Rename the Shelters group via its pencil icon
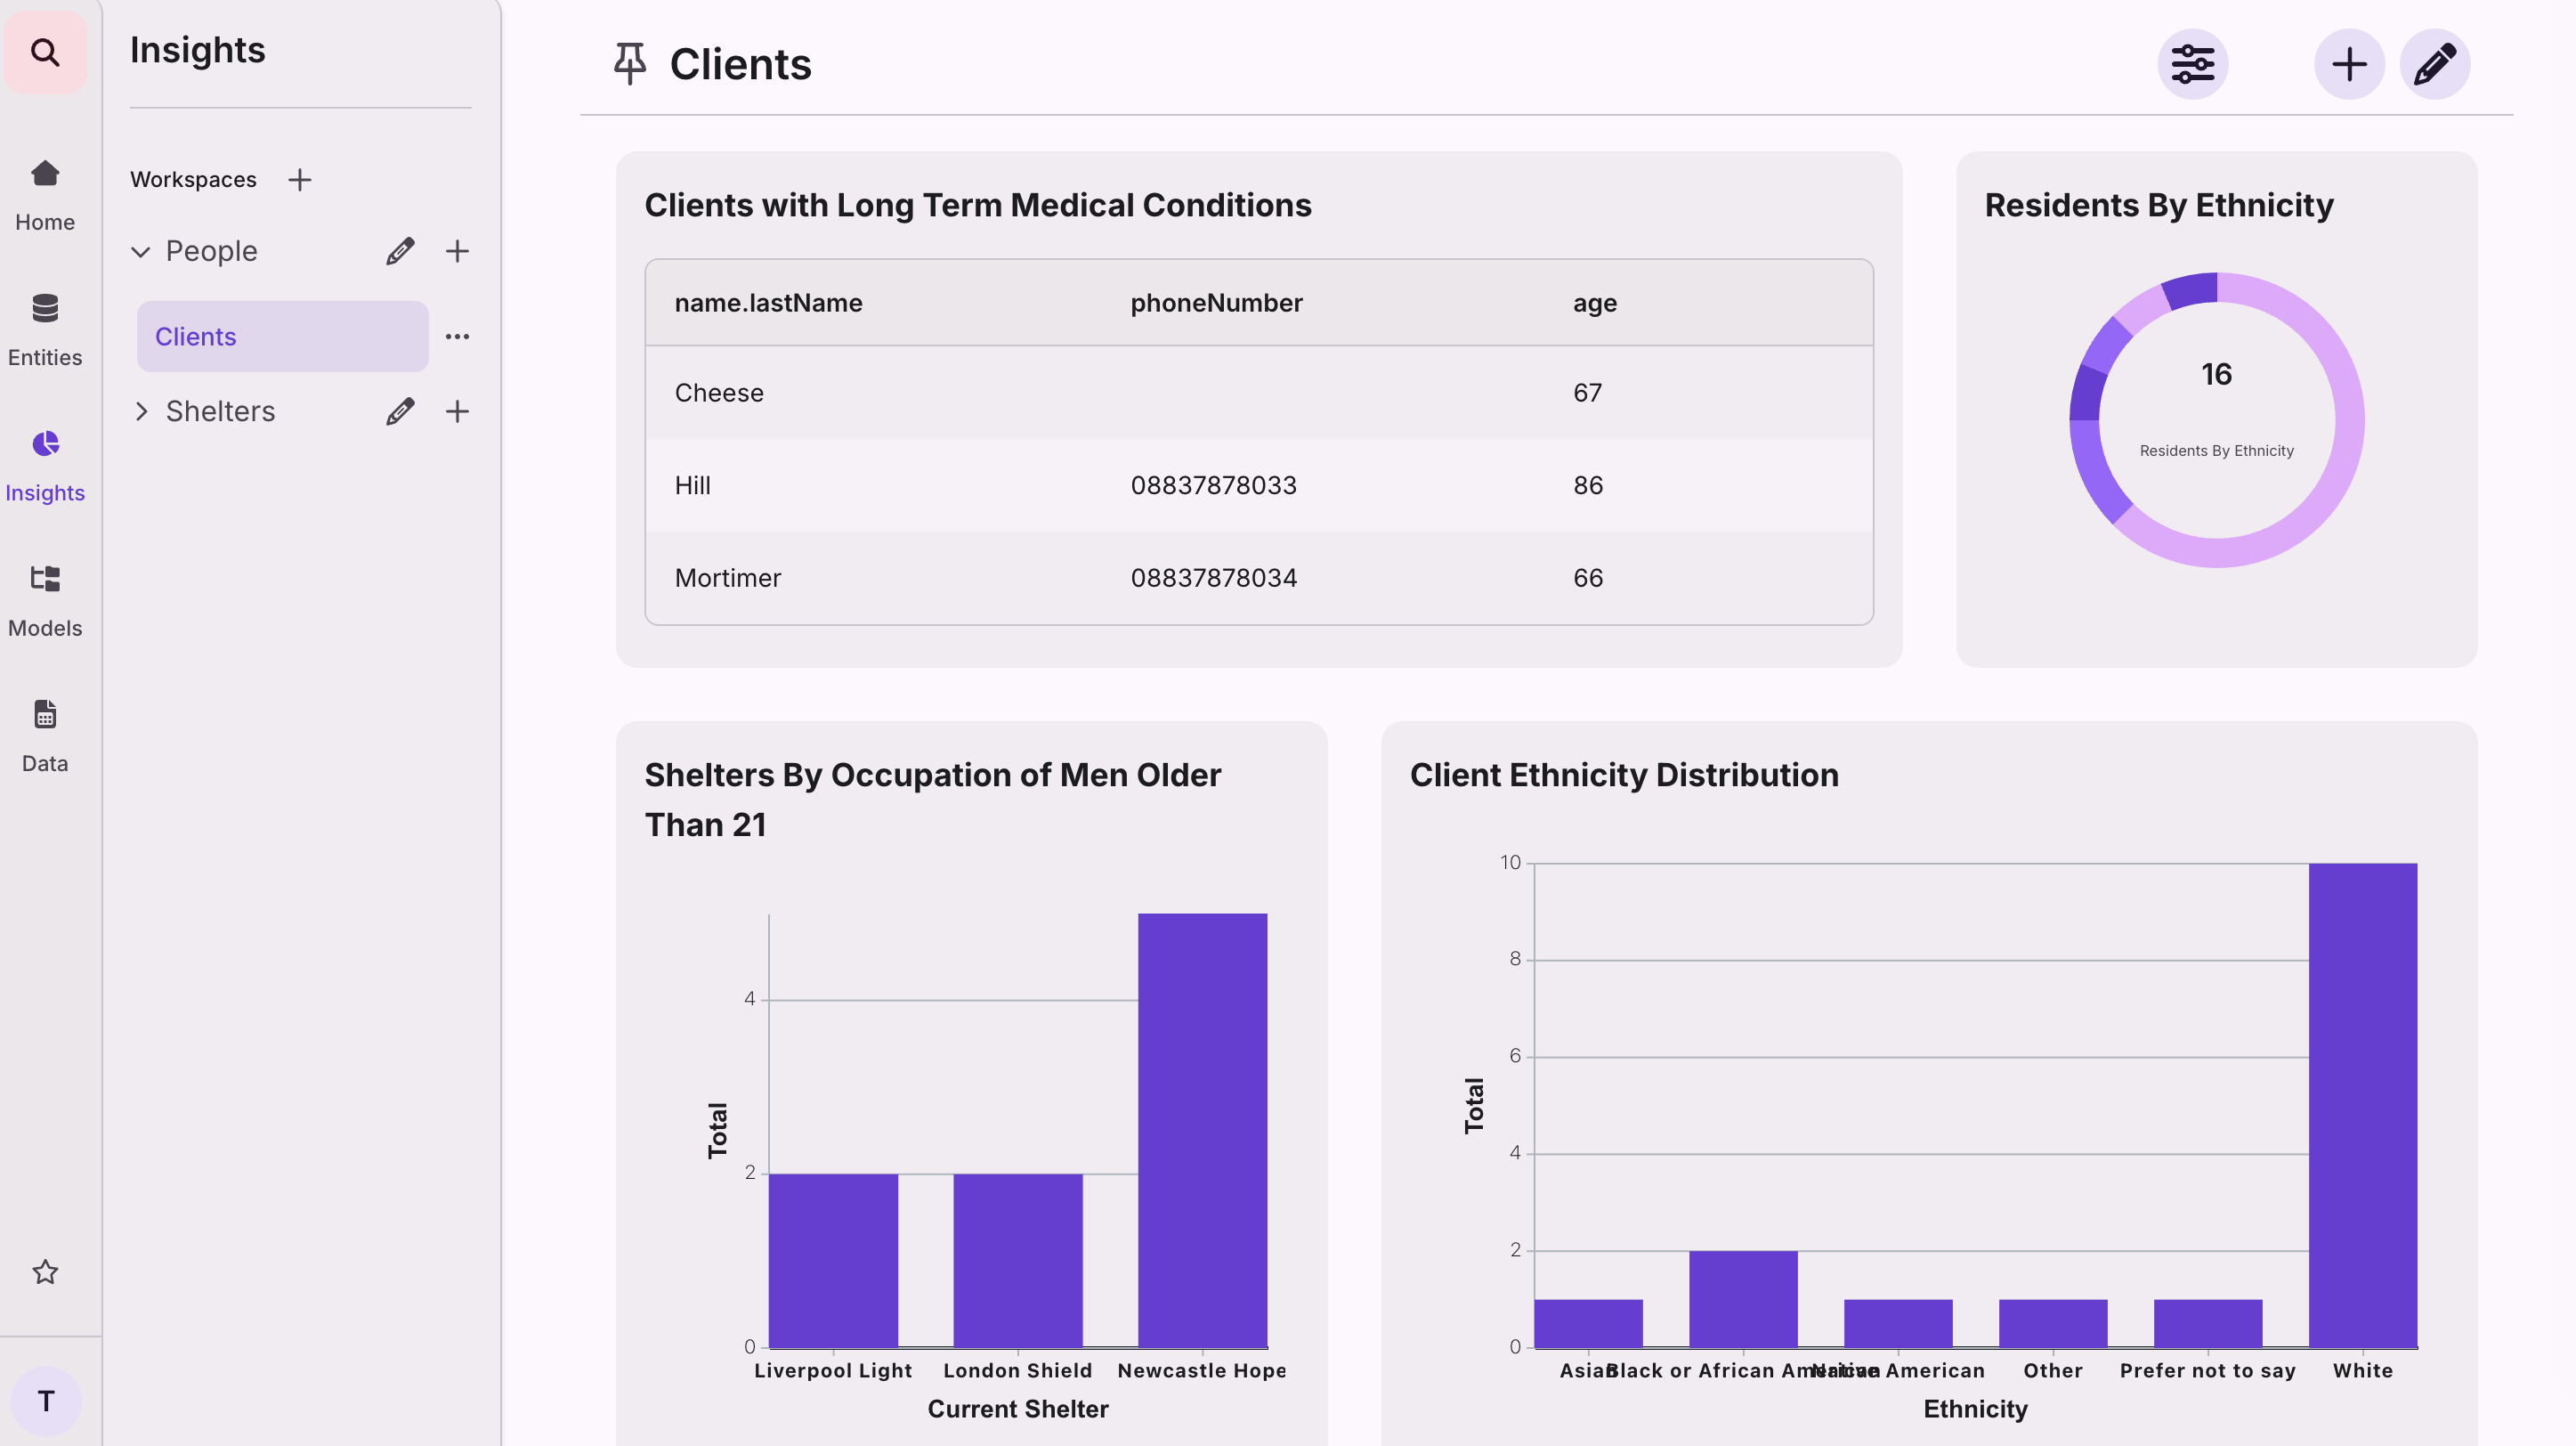Image resolution: width=2576 pixels, height=1446 pixels. [x=400, y=411]
